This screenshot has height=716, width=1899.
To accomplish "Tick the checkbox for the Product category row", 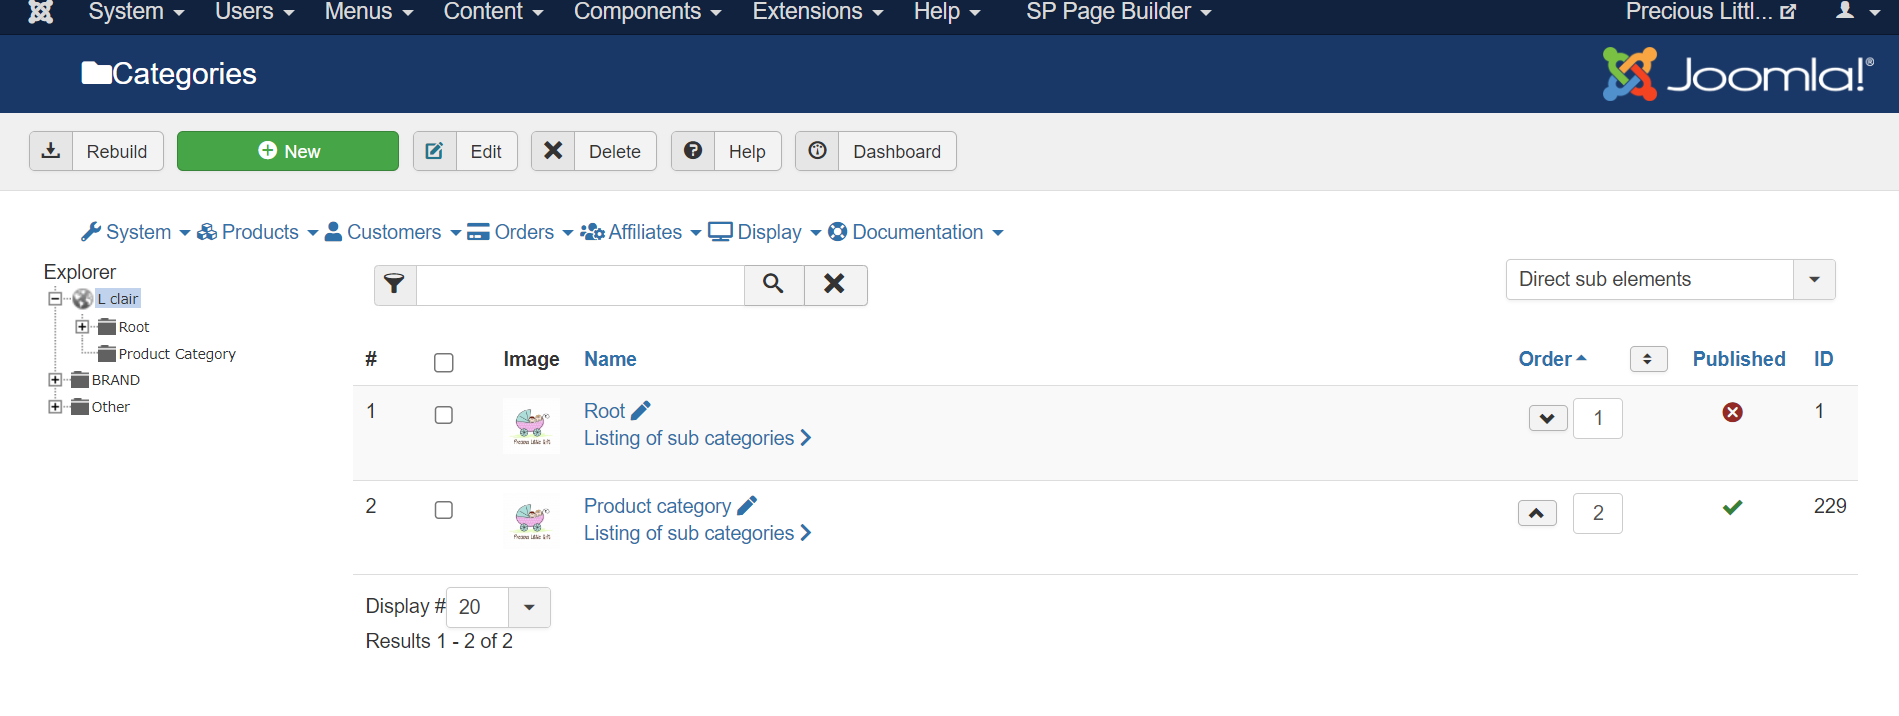I will (444, 510).
